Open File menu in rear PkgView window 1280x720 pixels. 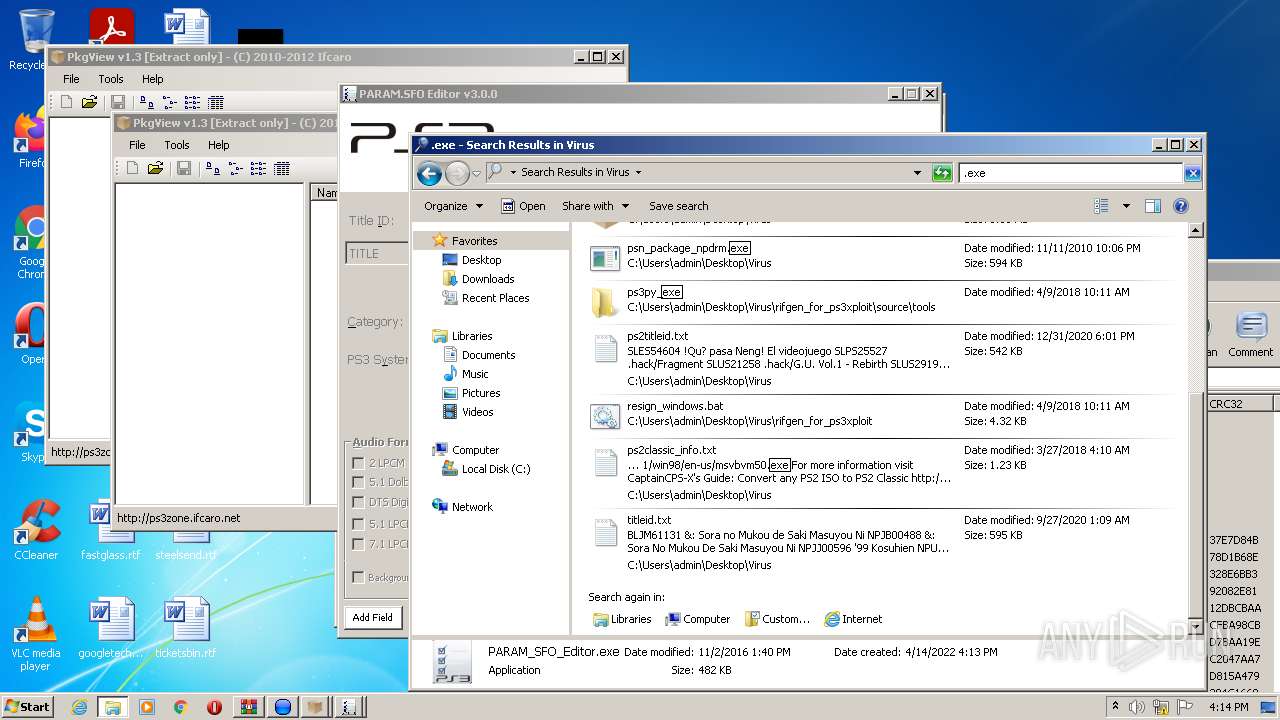[71, 79]
